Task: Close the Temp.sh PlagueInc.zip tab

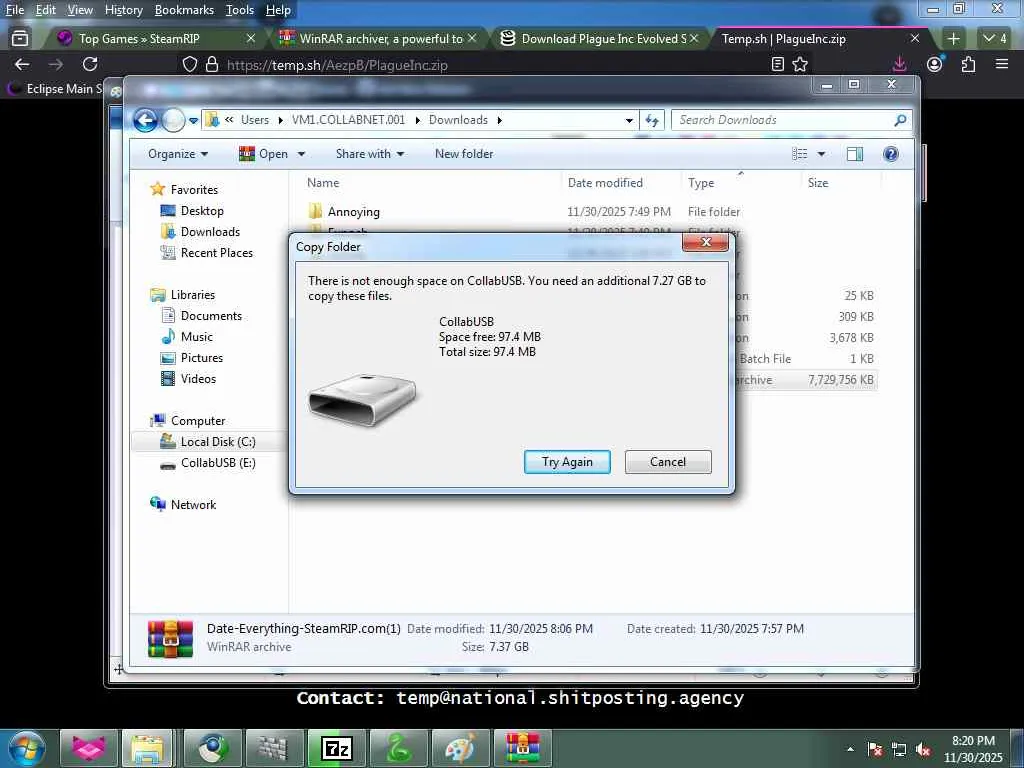Action: (915, 39)
